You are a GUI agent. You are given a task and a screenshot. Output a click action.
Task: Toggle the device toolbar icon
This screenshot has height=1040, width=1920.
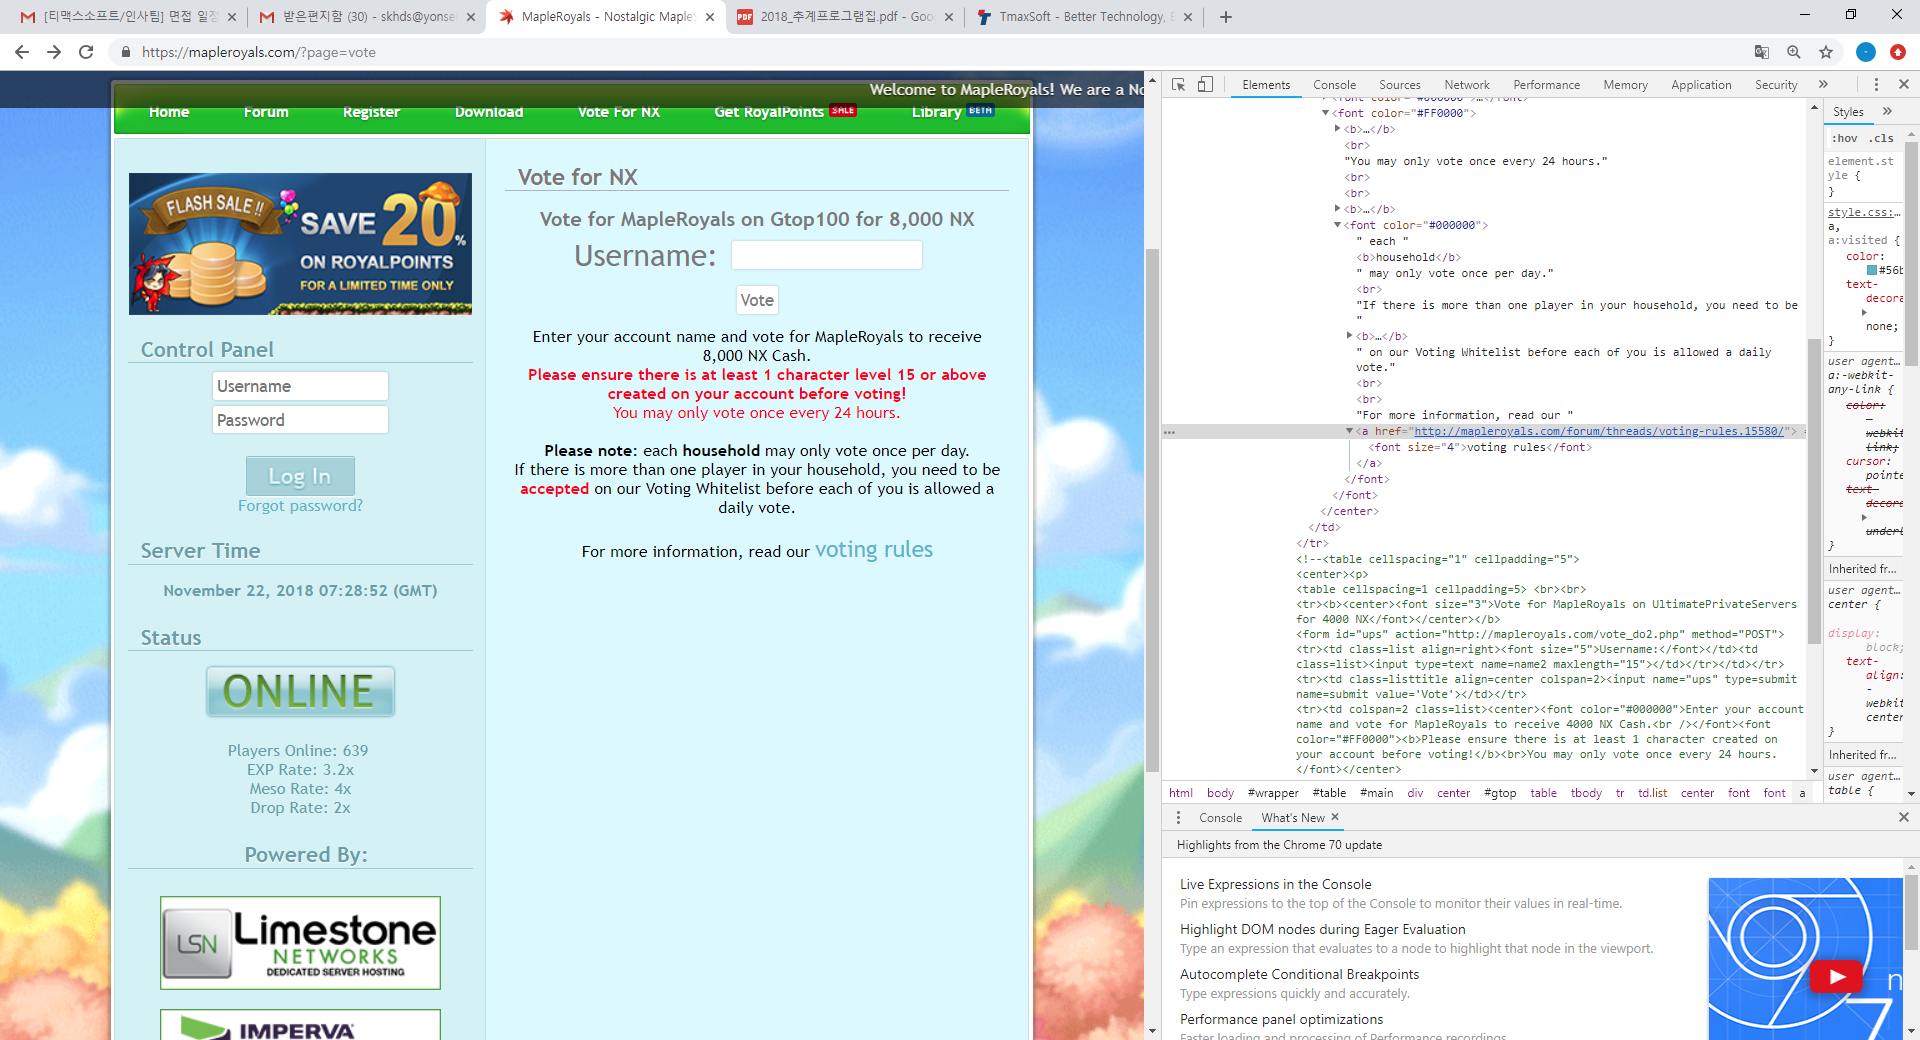pyautogui.click(x=1206, y=85)
